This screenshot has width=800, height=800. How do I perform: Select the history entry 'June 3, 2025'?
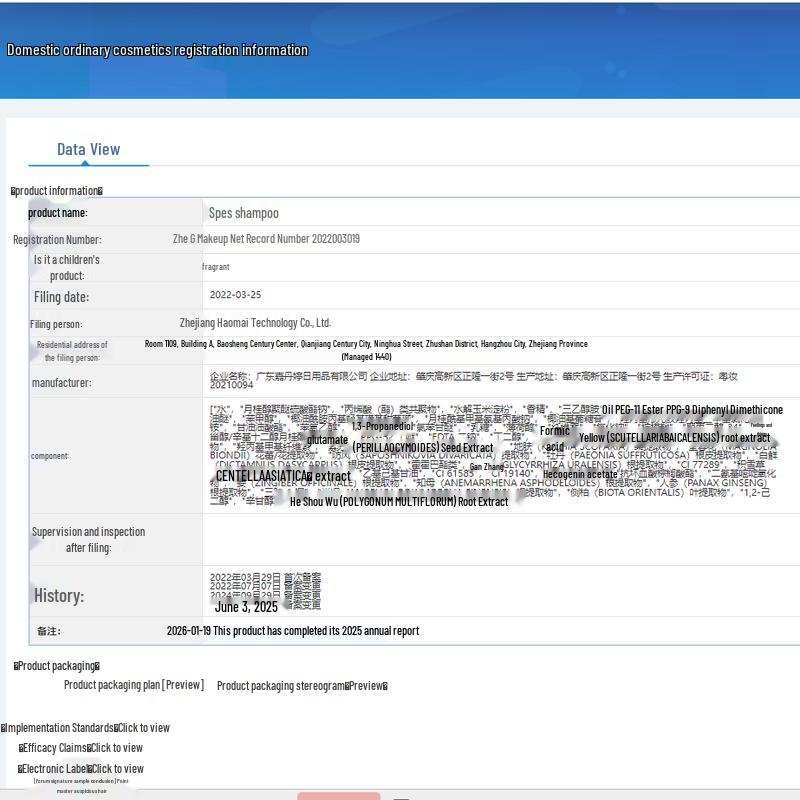(246, 607)
